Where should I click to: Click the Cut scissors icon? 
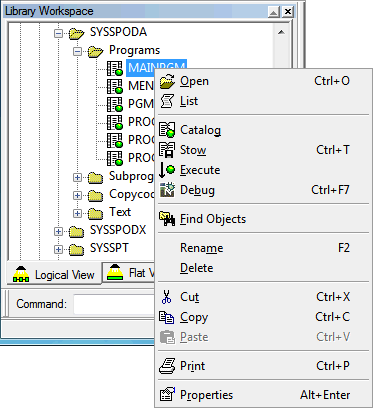[166, 297]
